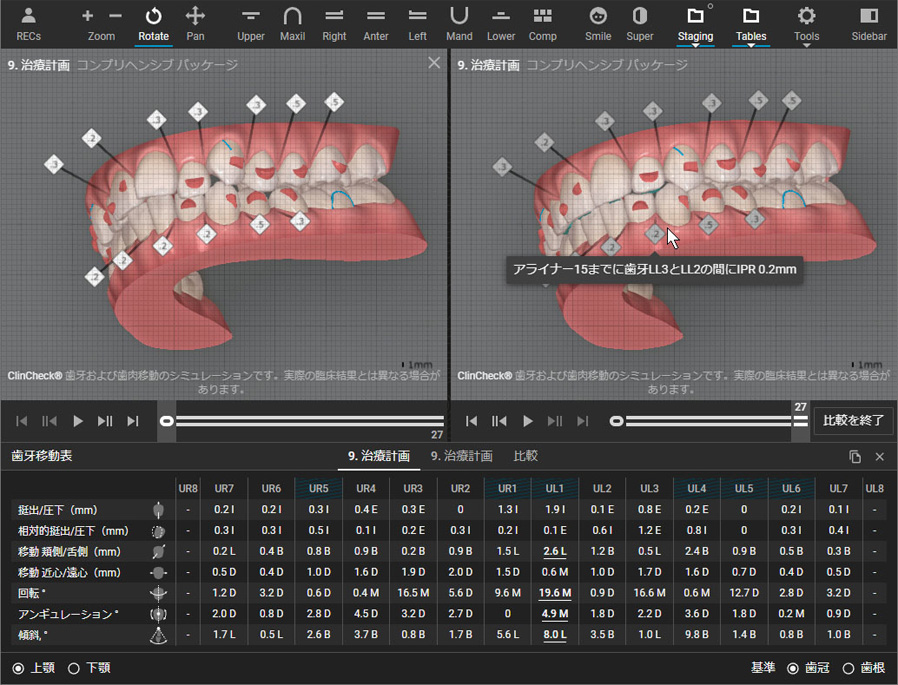Switch to the 比較 tab
The image size is (898, 685).
(525, 456)
